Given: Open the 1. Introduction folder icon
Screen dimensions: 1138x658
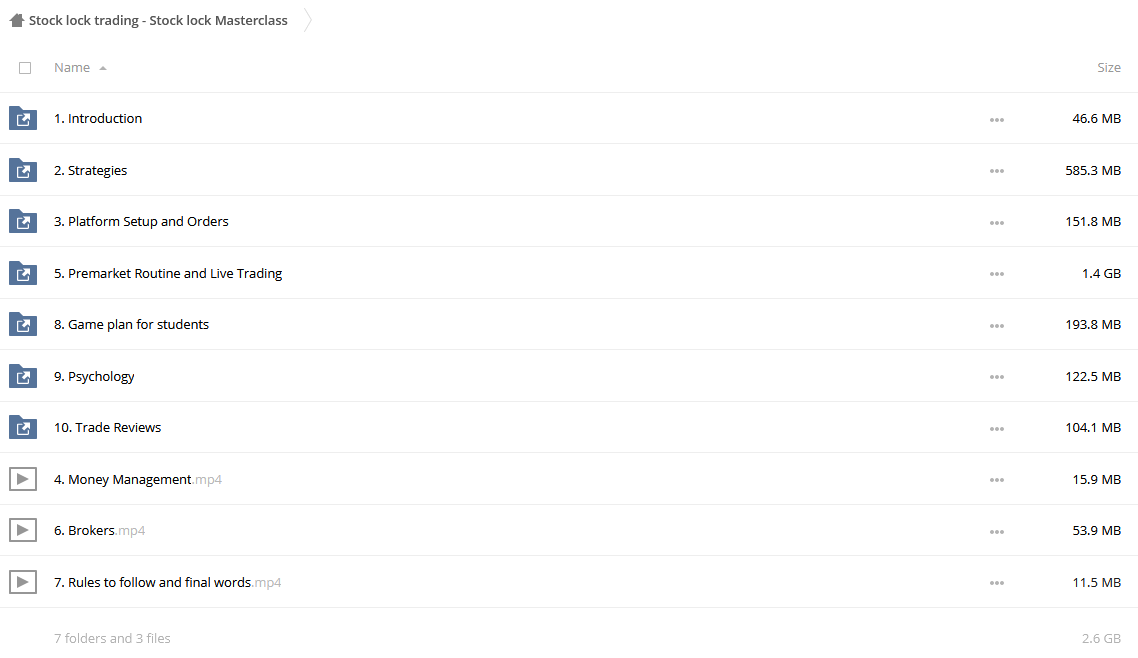Looking at the screenshot, I should click(23, 118).
